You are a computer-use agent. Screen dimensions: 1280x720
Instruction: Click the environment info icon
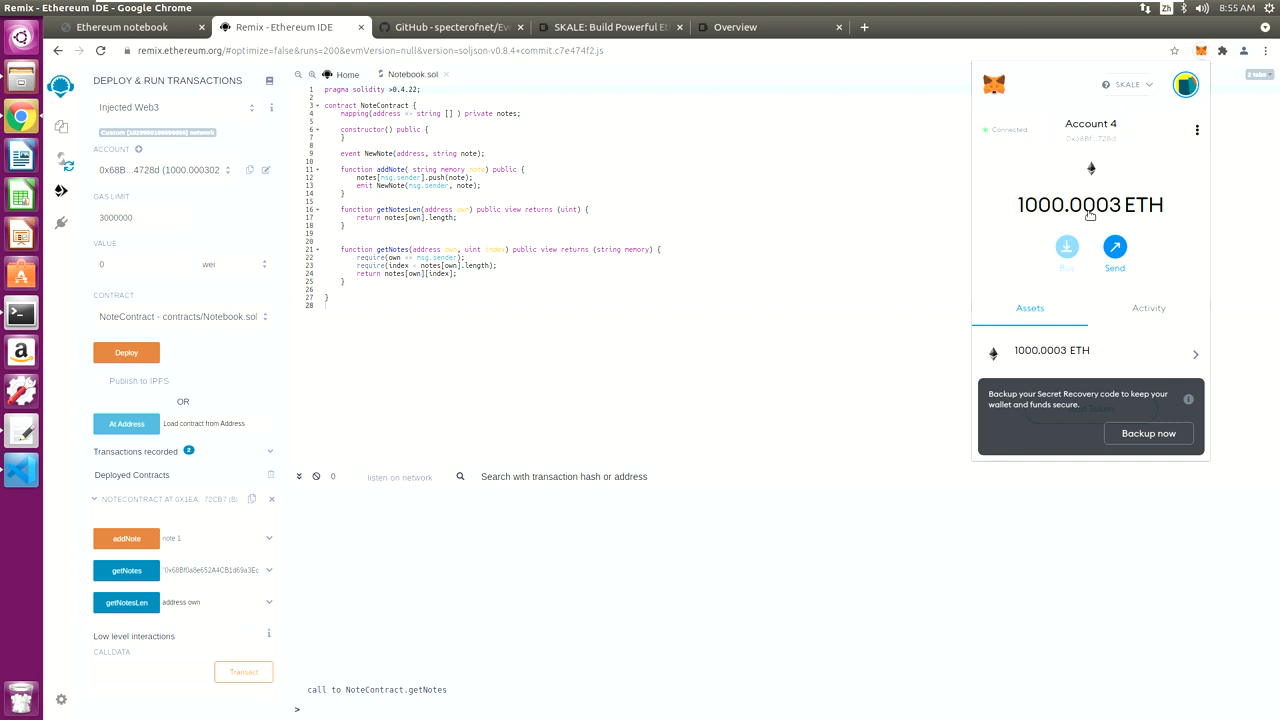pyautogui.click(x=272, y=107)
